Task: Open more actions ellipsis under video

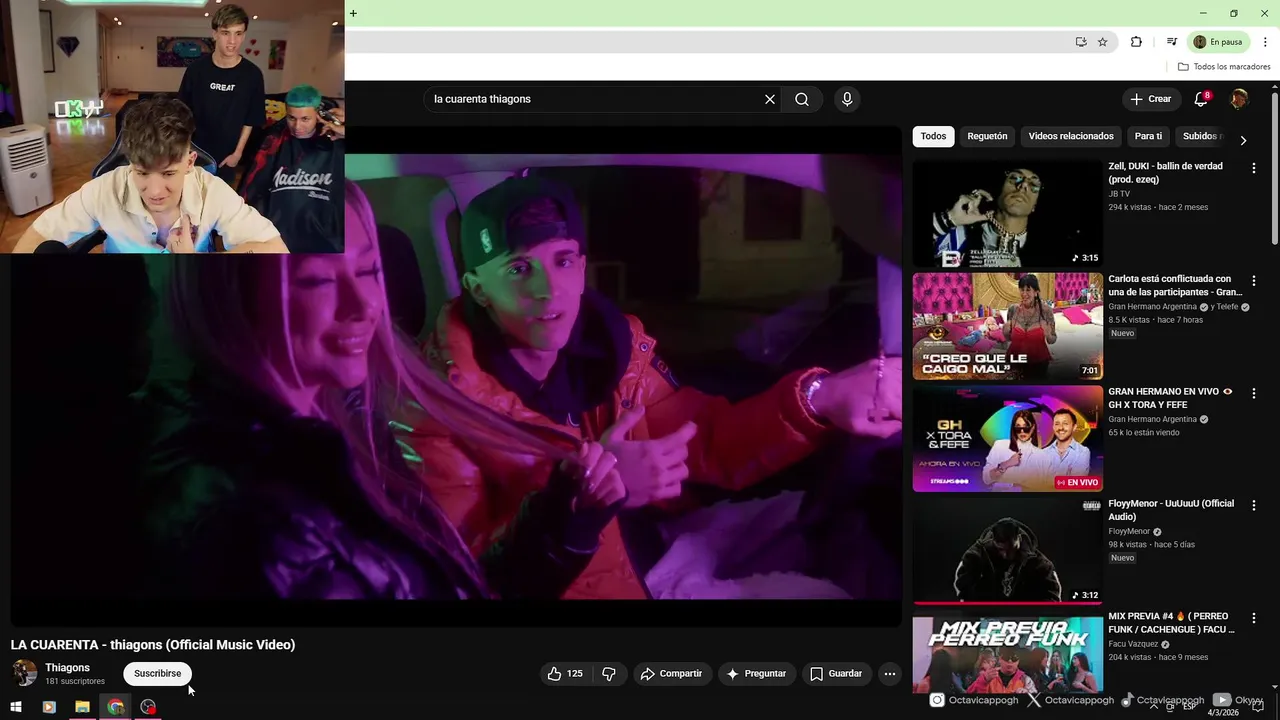Action: 890,674
